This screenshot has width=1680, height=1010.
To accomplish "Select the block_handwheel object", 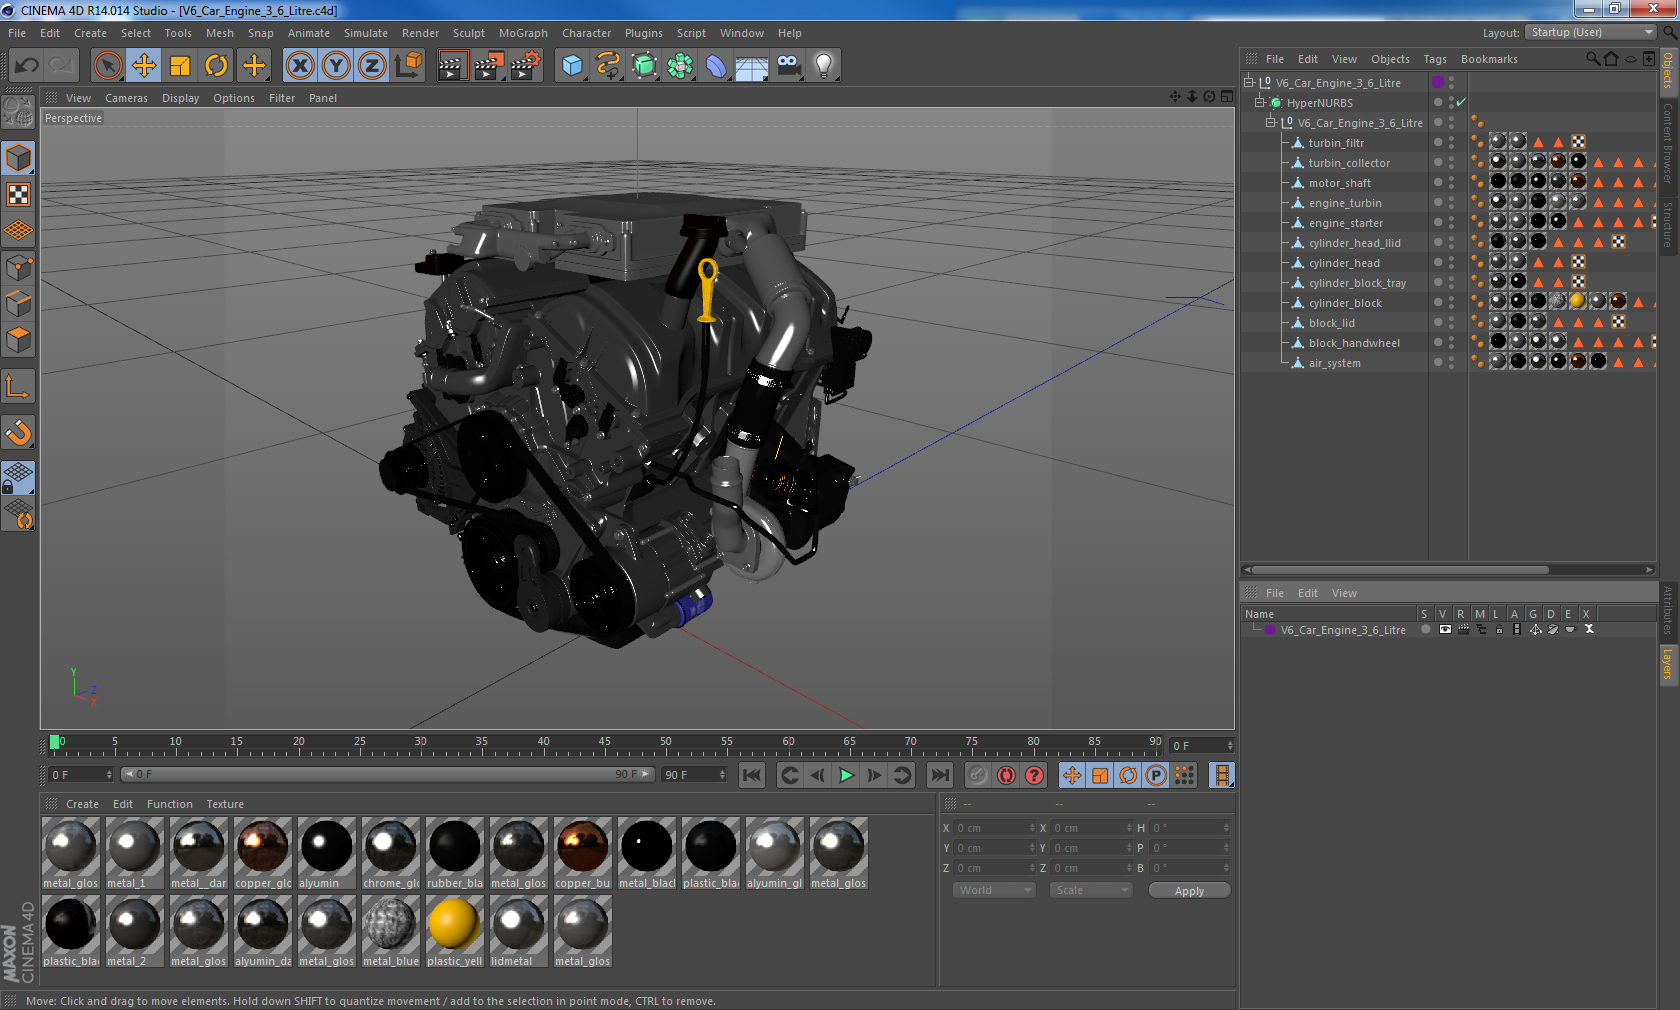I will tap(1354, 343).
